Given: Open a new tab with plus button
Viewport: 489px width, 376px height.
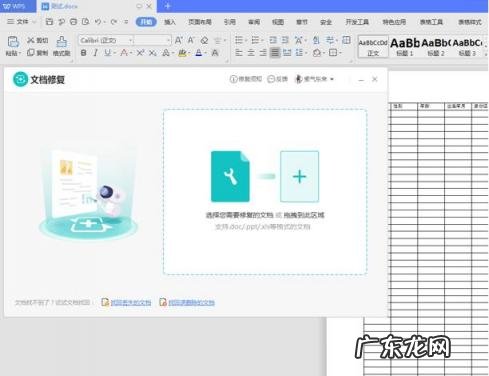Looking at the screenshot, I should pyautogui.click(x=168, y=6).
